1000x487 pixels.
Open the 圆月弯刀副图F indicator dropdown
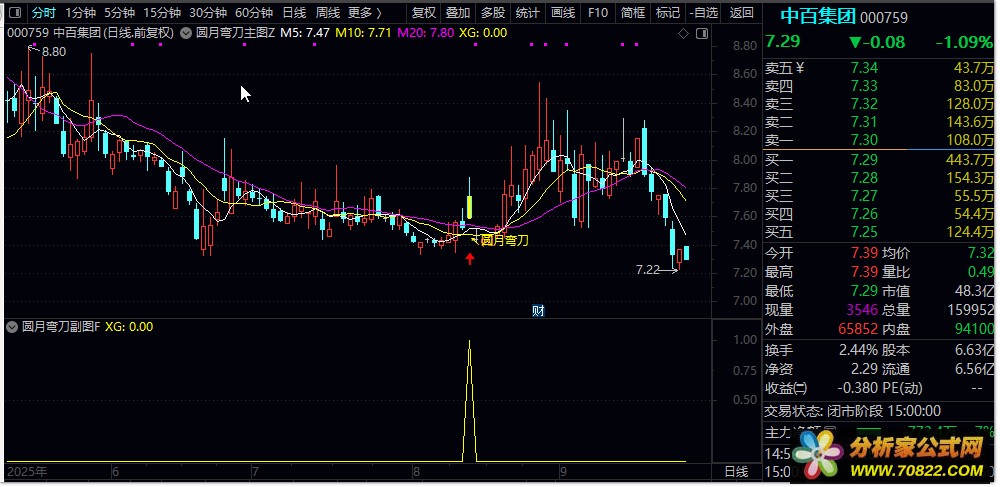coord(11,327)
